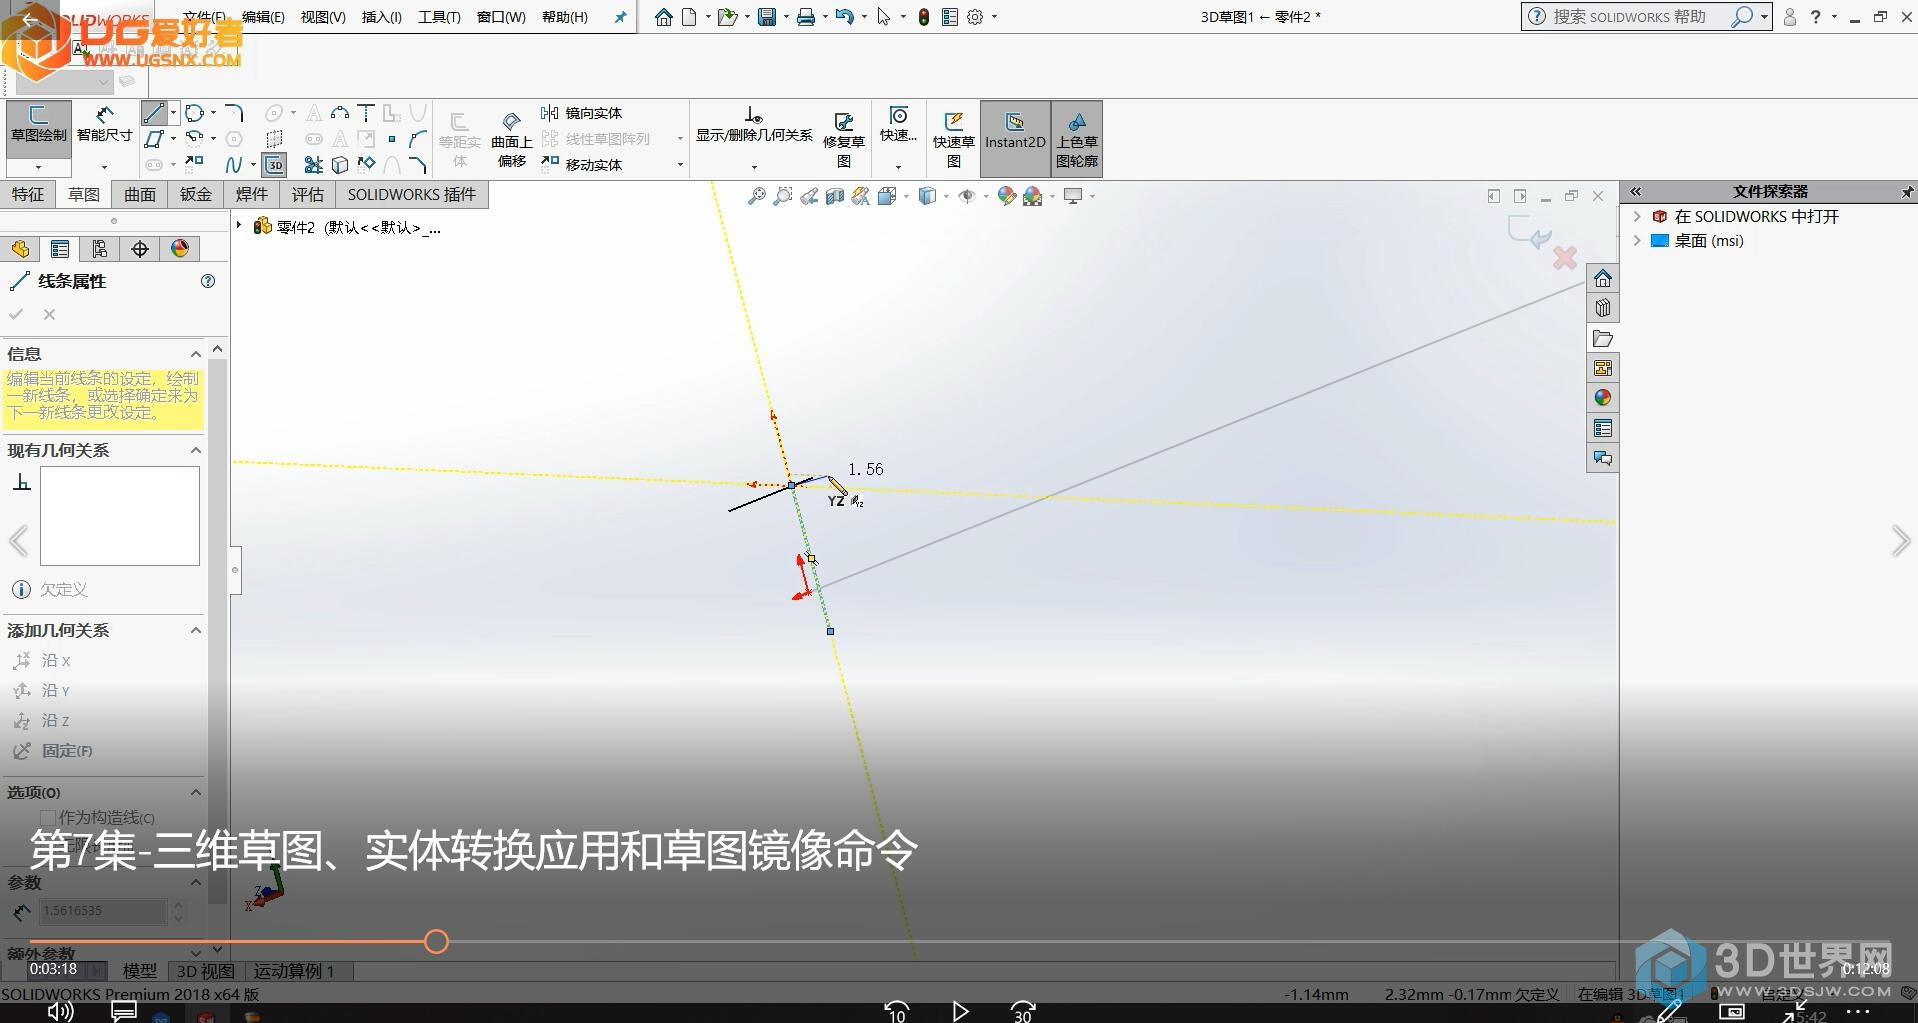
Task: Pick the Circle sketch tool
Action: (194, 113)
